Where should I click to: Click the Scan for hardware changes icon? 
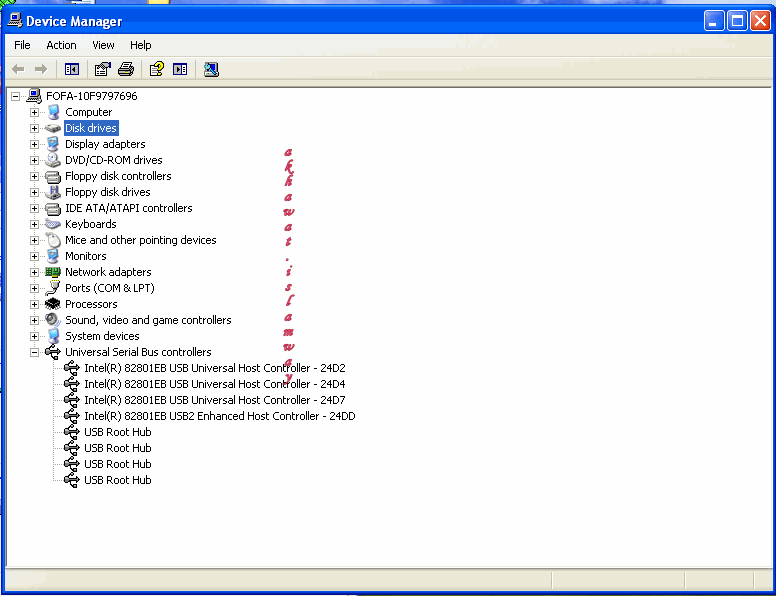coord(211,69)
